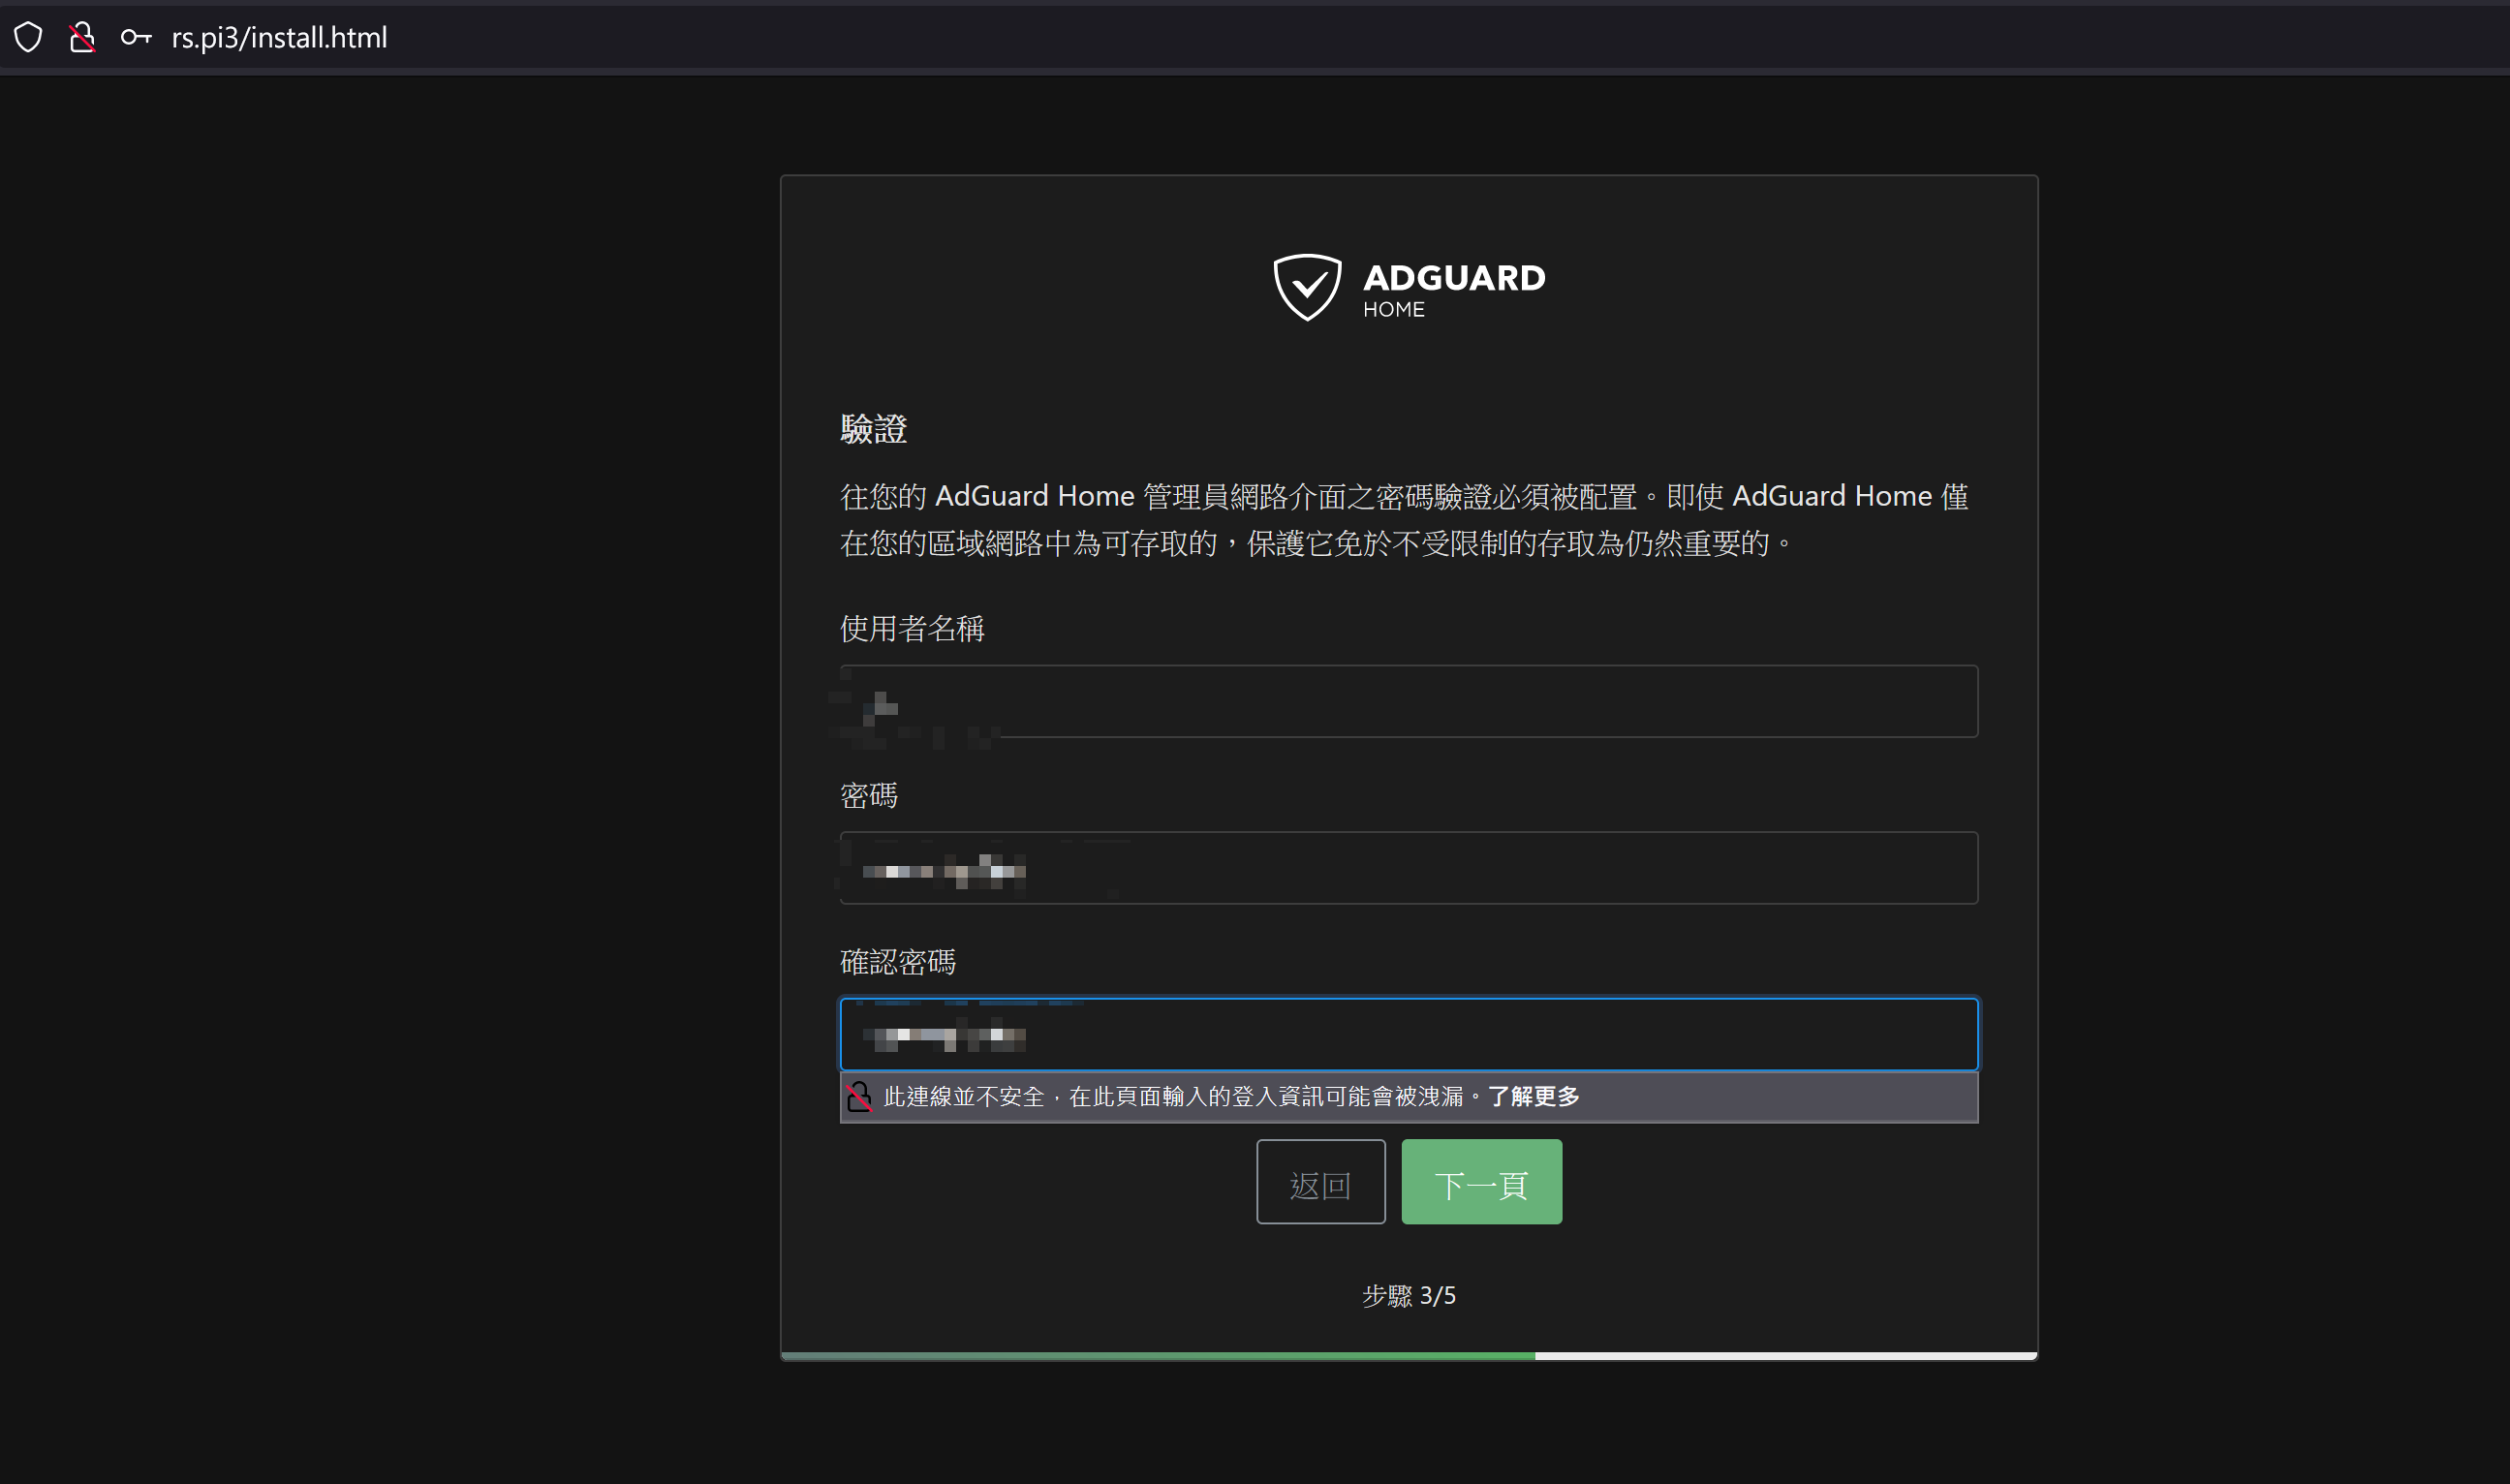
Task: Click the 確認密碼 field label
Action: pyautogui.click(x=897, y=962)
